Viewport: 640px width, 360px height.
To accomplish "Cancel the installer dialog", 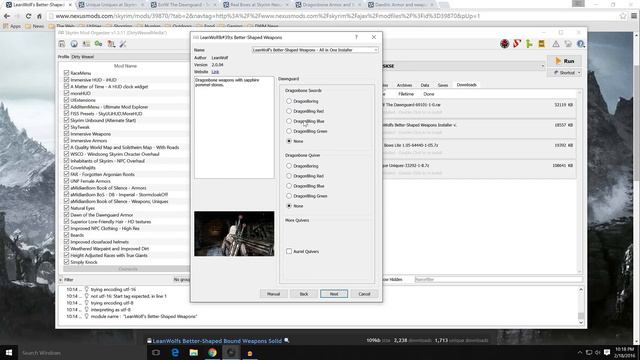I will tap(364, 294).
